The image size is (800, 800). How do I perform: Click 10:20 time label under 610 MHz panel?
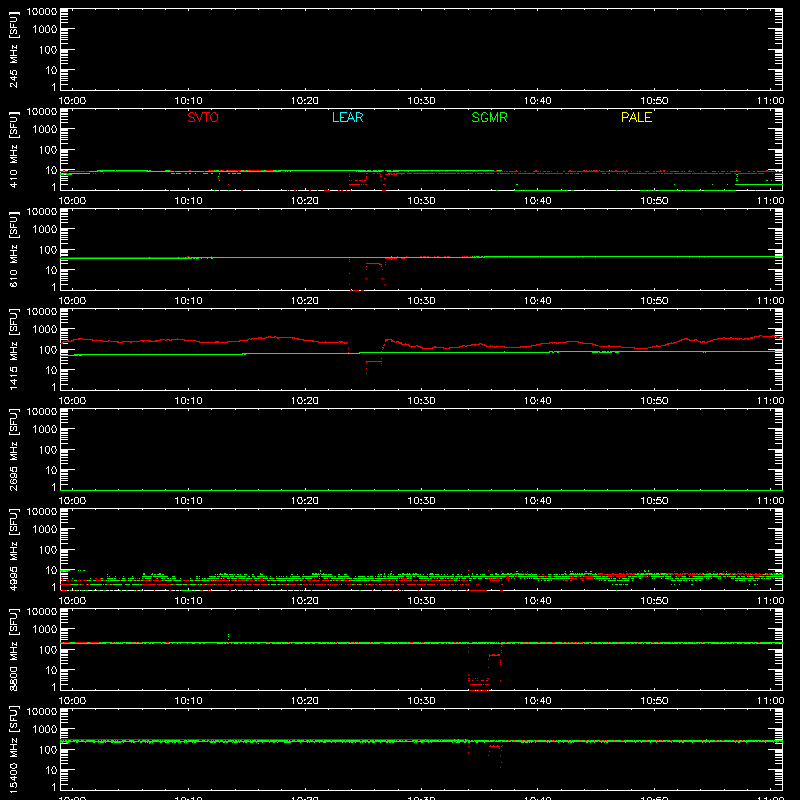point(305,301)
